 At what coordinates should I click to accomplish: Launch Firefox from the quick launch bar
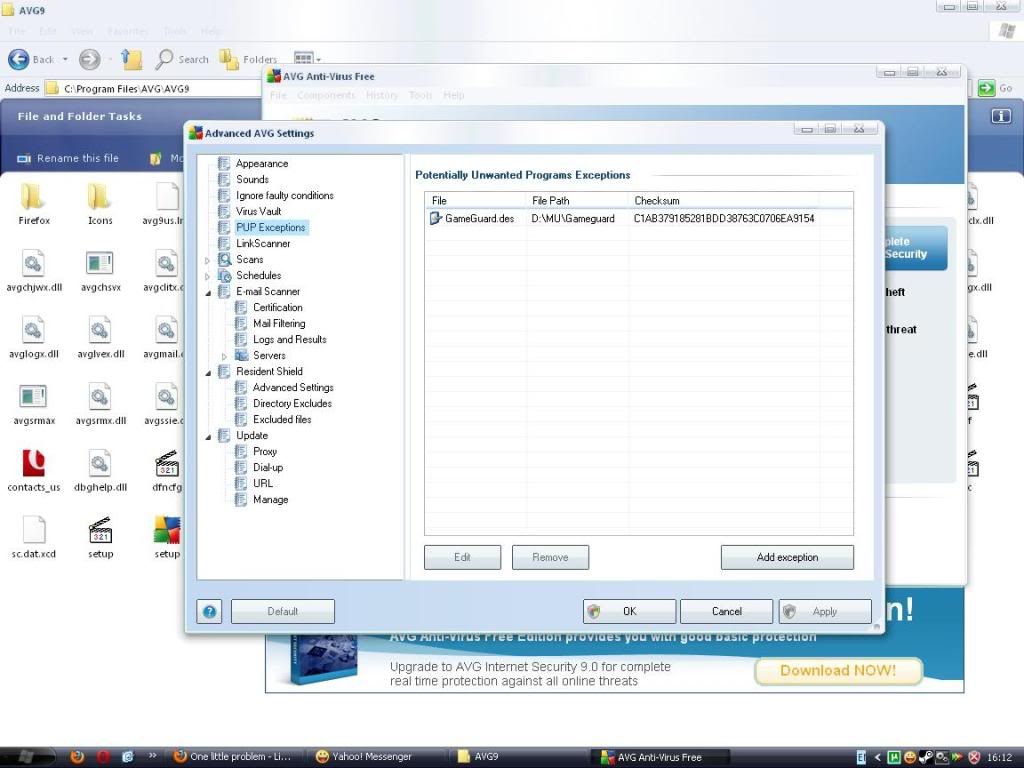(x=77, y=756)
